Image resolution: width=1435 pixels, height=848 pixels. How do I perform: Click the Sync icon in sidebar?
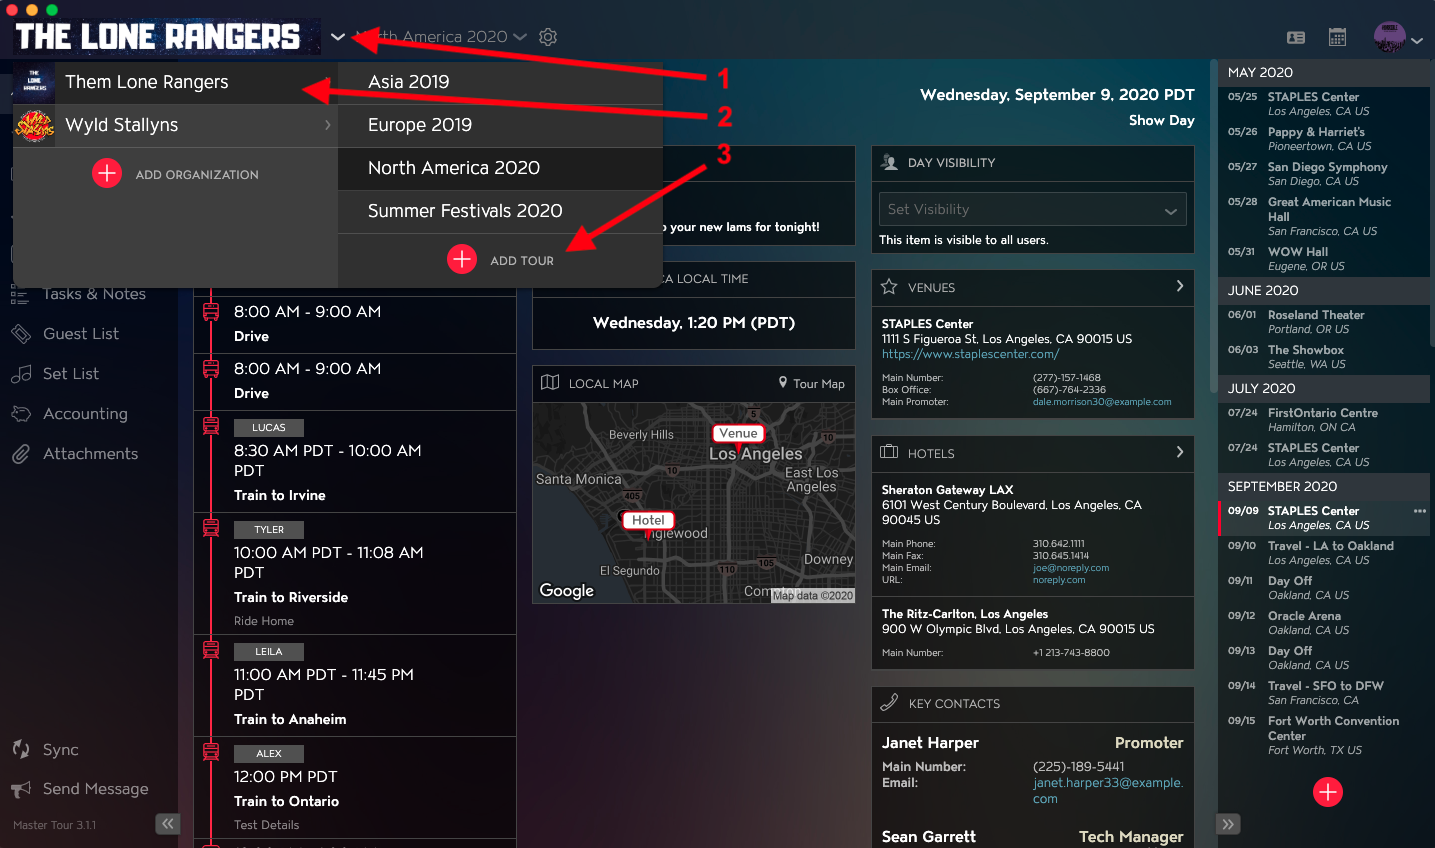click(x=21, y=749)
